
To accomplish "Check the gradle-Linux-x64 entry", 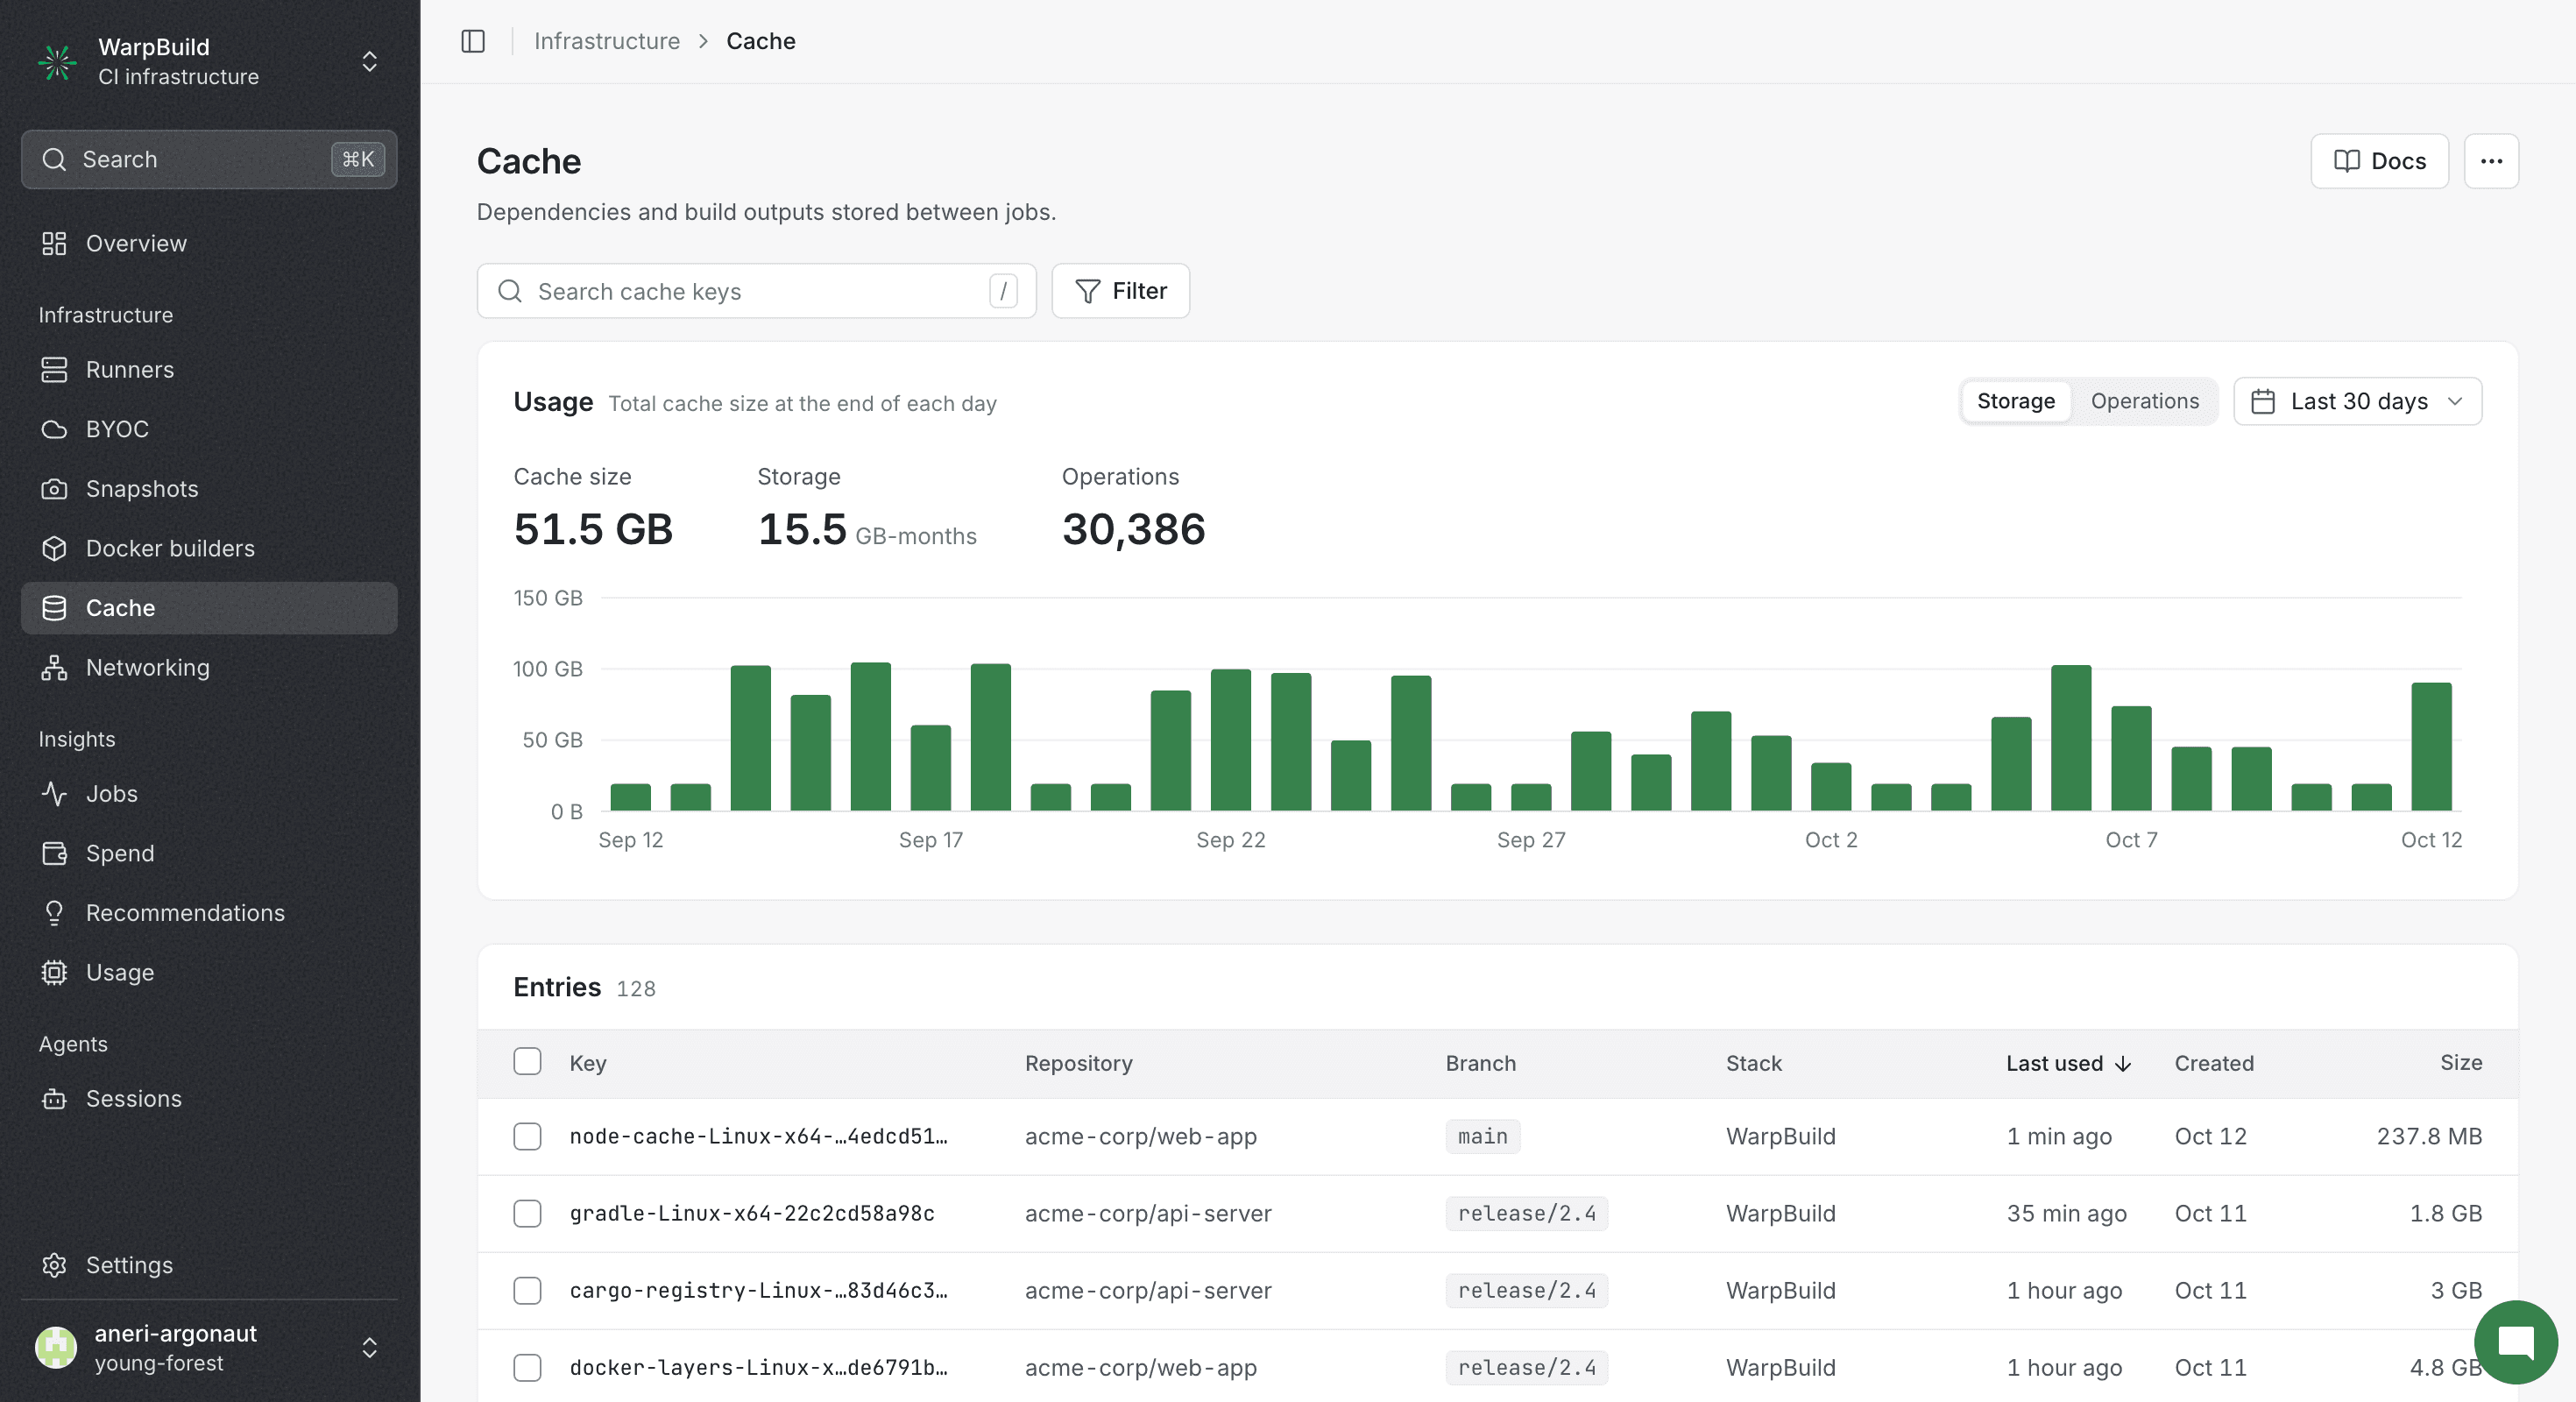I will (x=527, y=1213).
